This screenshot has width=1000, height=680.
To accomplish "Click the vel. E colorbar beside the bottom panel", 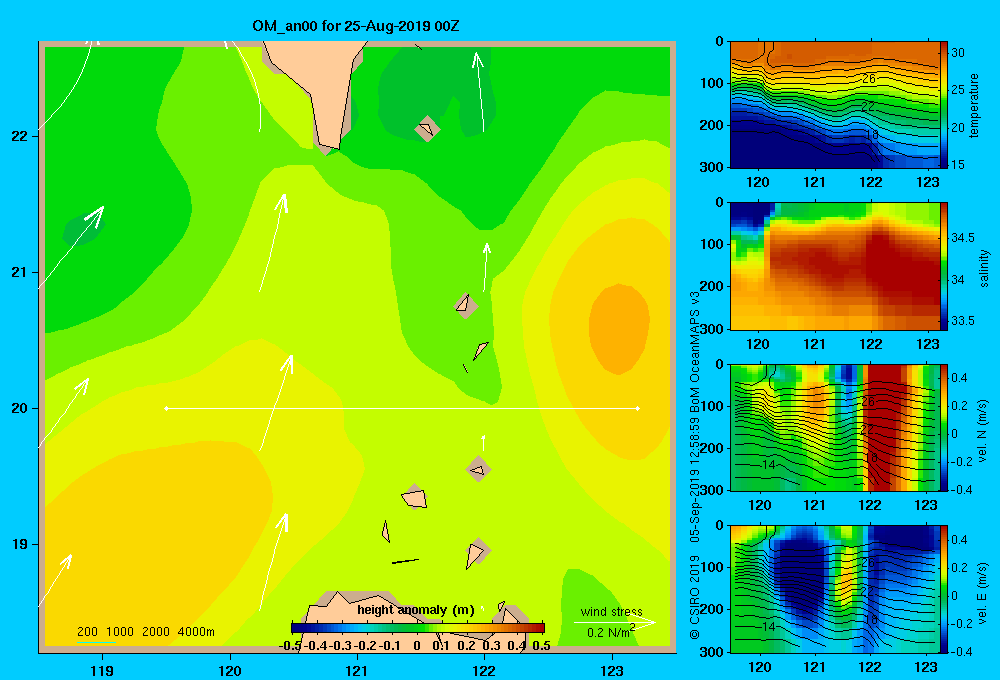I will click(944, 589).
